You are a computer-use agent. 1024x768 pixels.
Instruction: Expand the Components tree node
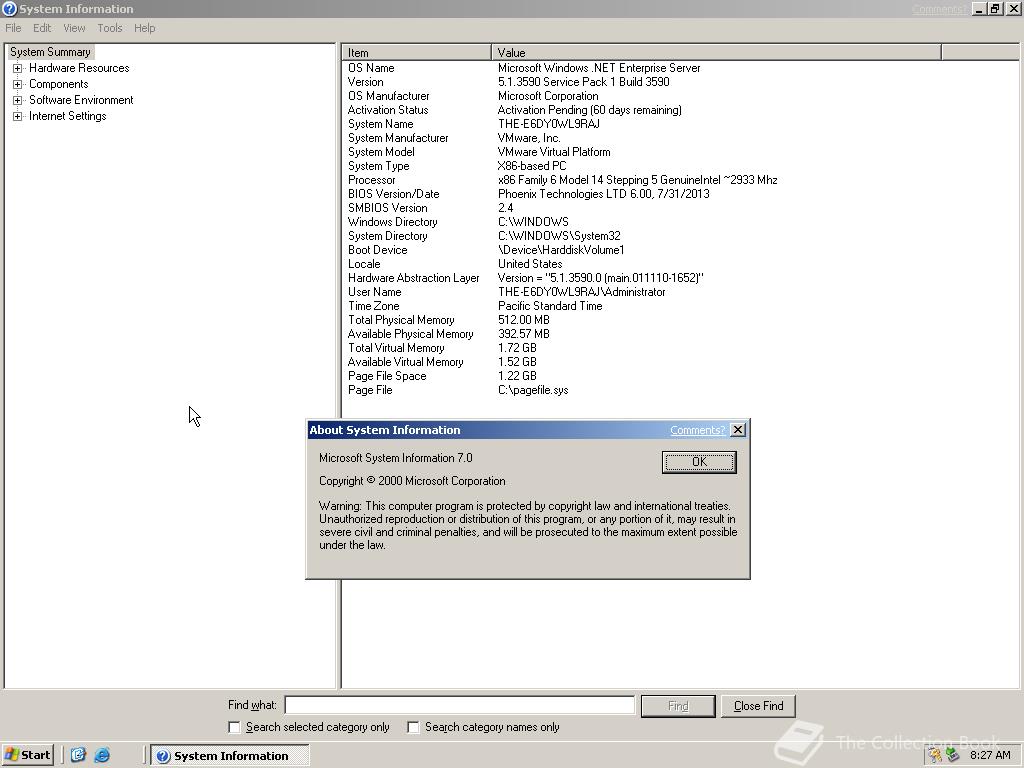tap(18, 84)
